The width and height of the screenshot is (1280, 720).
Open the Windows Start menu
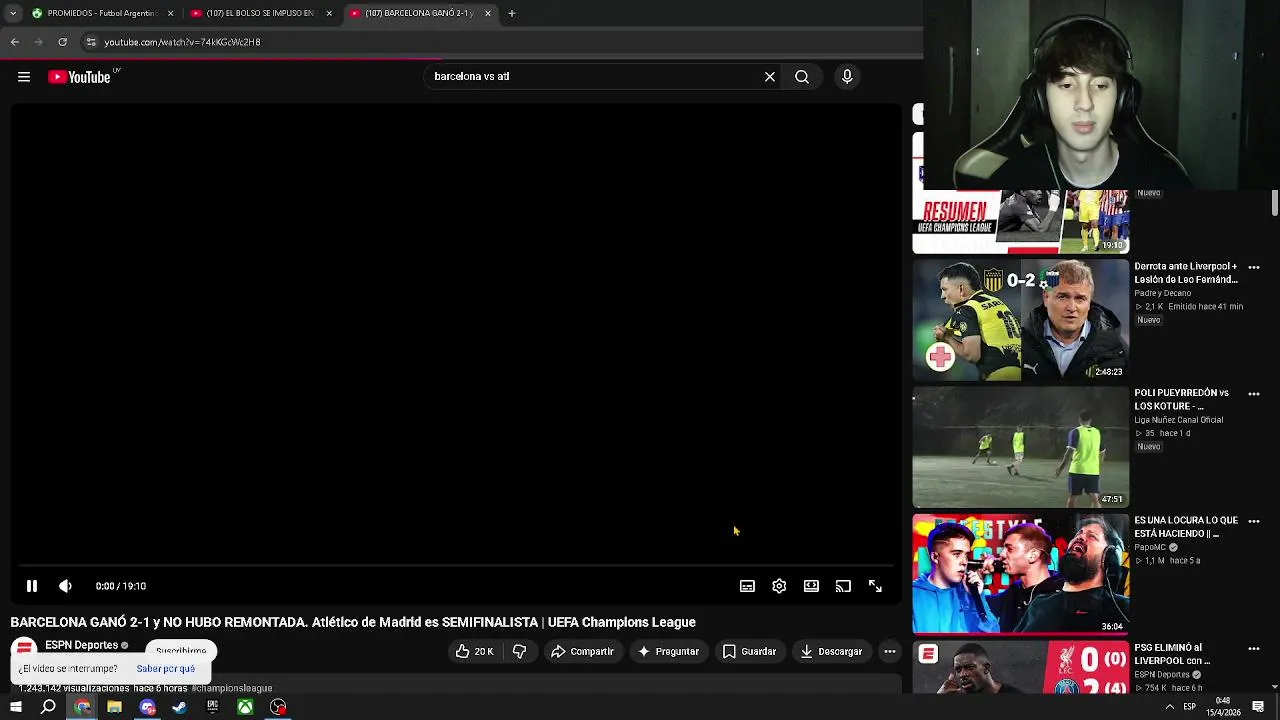[x=15, y=707]
